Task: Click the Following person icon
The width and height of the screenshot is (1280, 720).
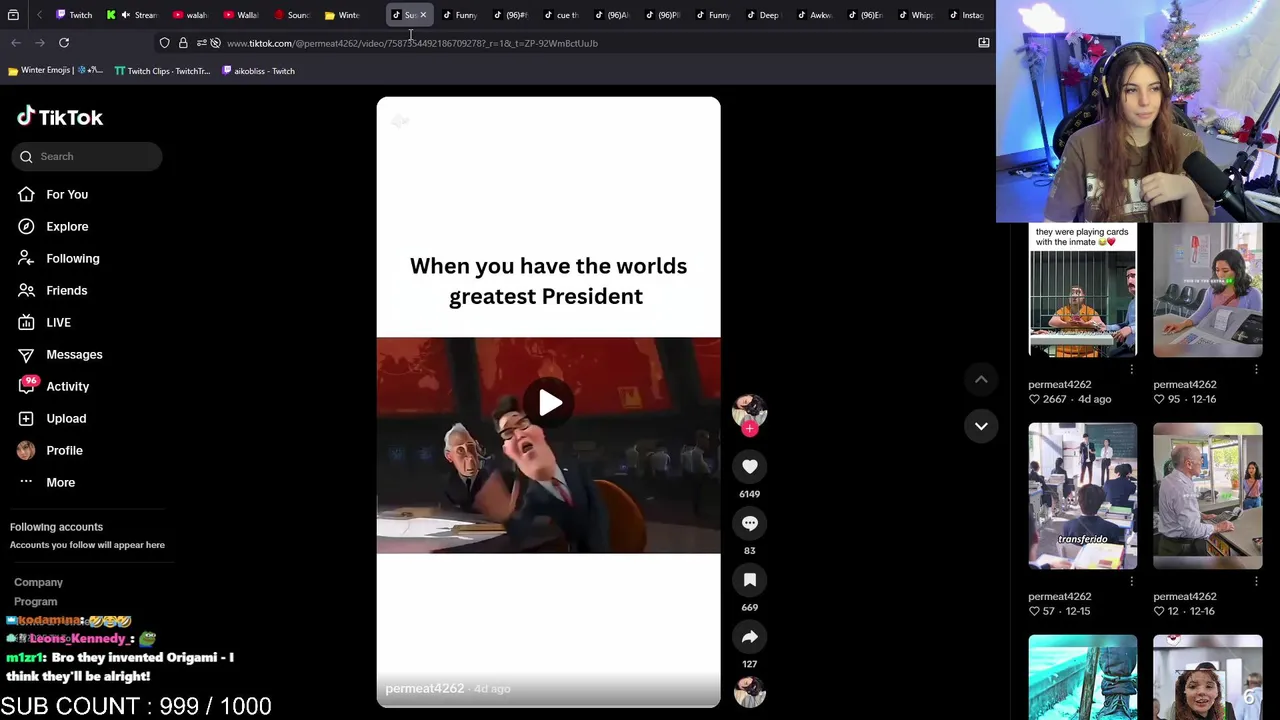Action: (x=27, y=258)
